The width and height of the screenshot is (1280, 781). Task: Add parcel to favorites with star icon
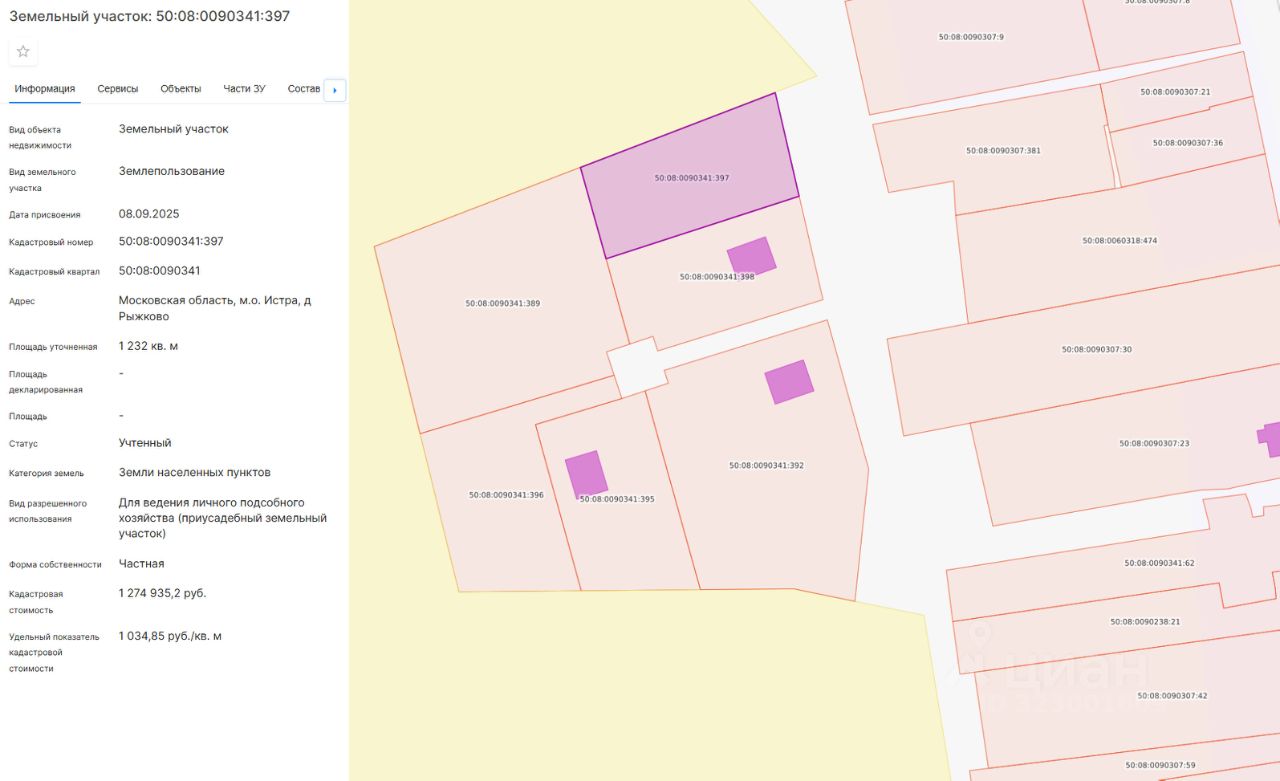coord(23,51)
